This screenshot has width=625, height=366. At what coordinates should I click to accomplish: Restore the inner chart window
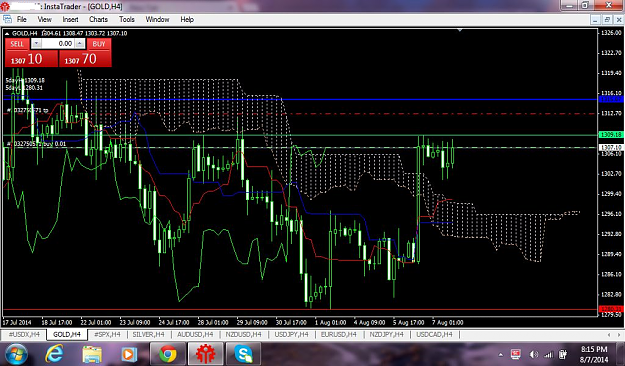coord(607,20)
